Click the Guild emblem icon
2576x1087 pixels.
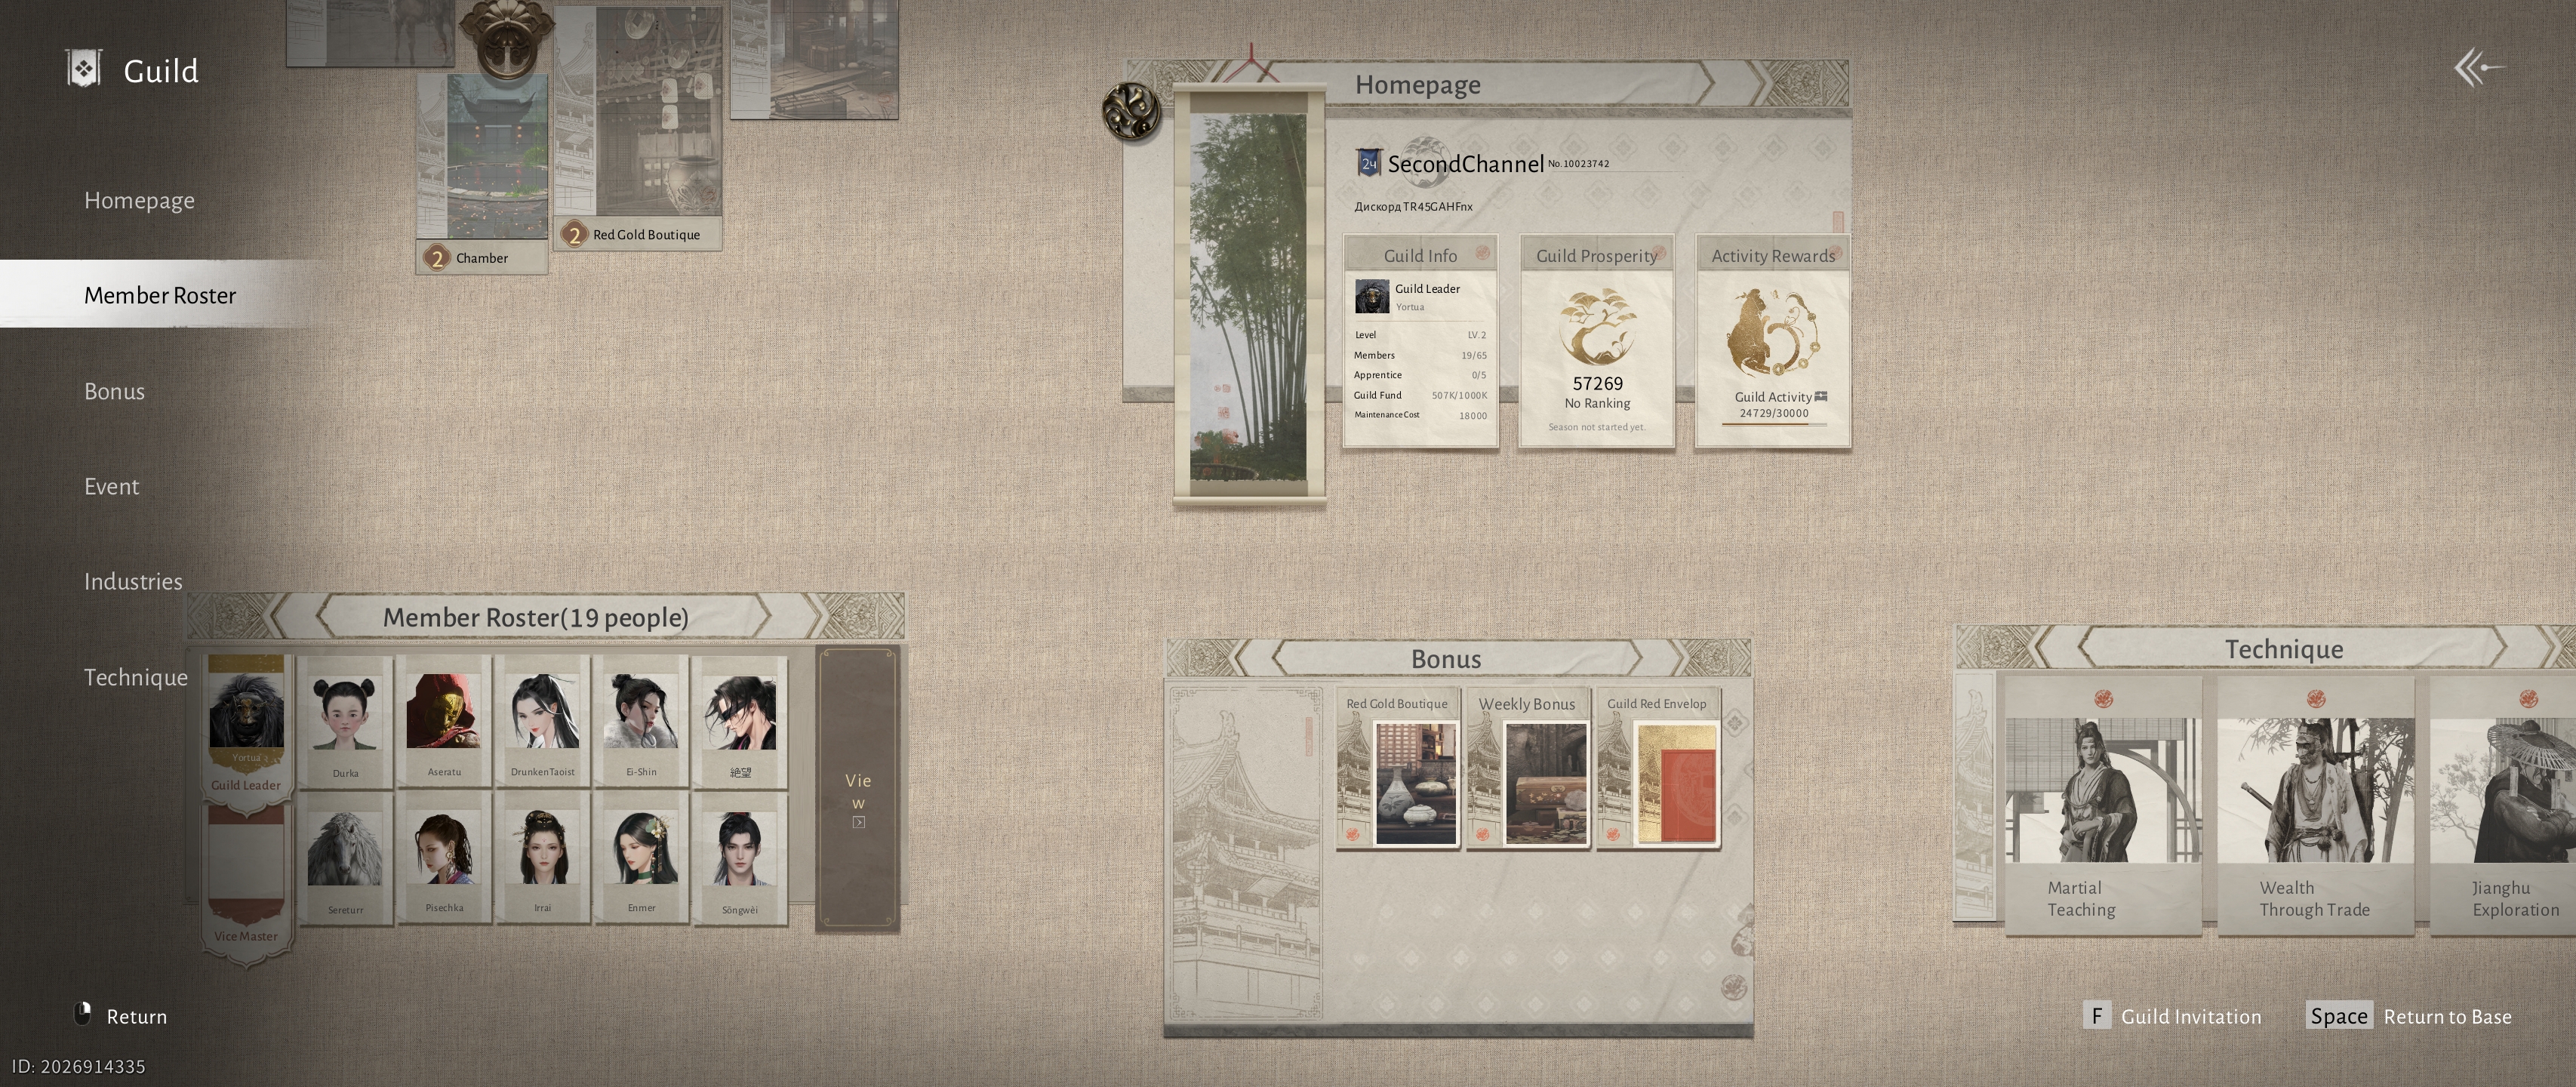coord(84,70)
